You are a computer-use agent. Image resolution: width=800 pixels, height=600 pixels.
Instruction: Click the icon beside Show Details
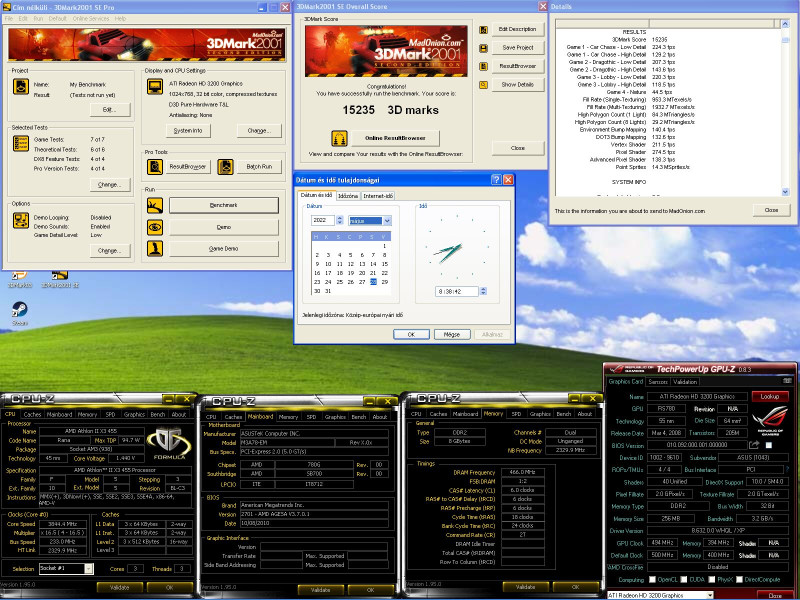point(483,85)
